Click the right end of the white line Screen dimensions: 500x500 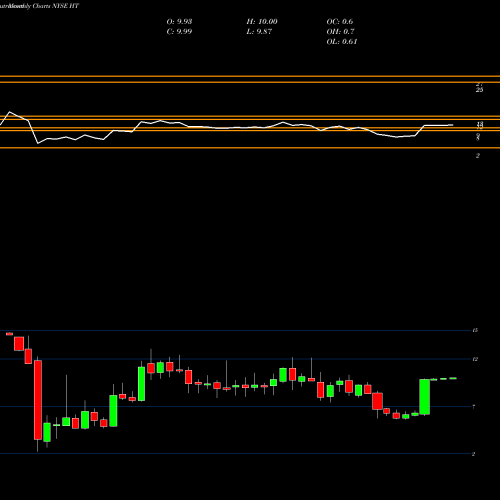(x=452, y=125)
